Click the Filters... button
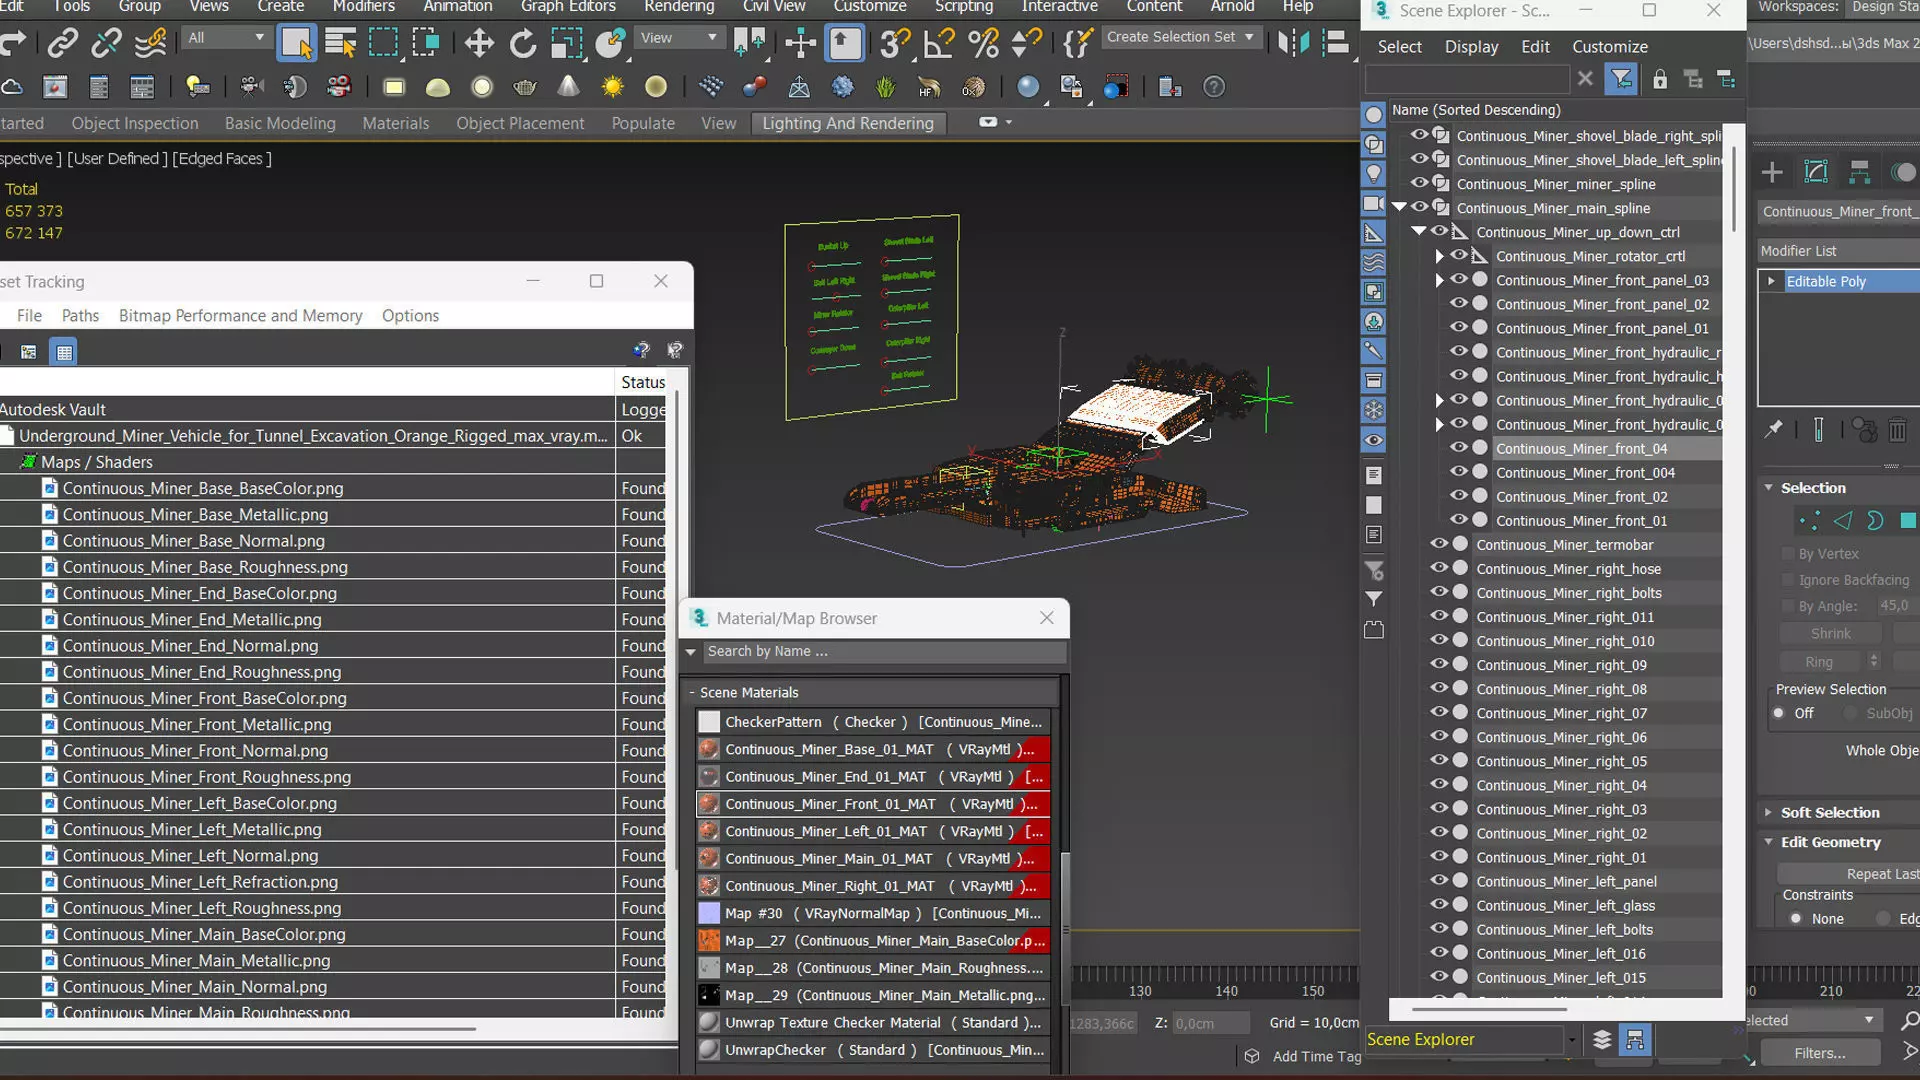 point(1819,1053)
